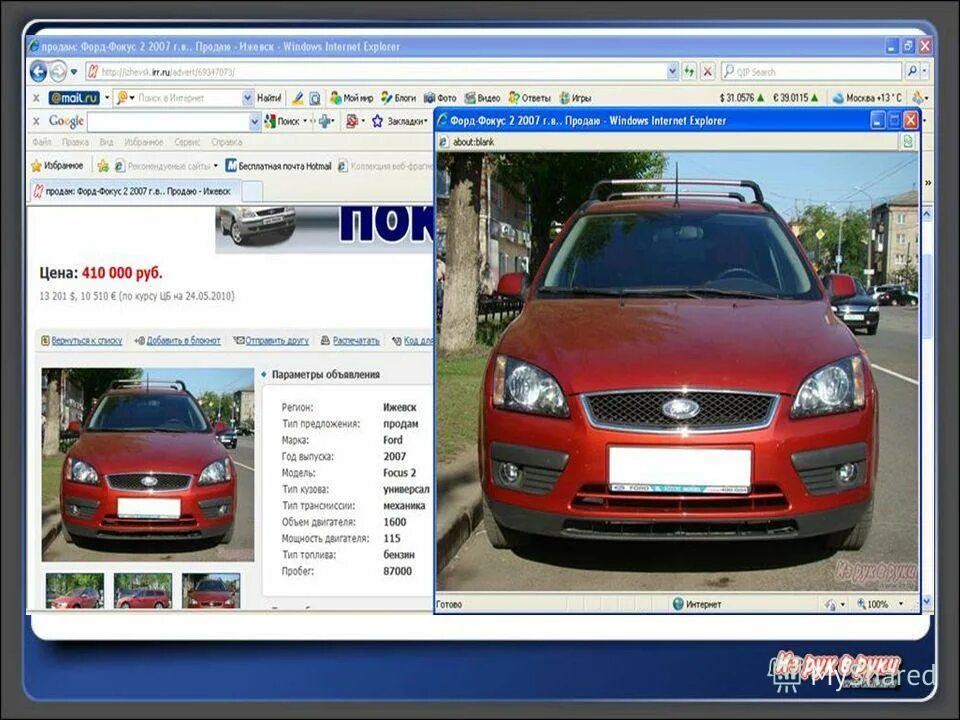Click the page tool icon beside highlighter
The image size is (960, 720).
[315, 98]
